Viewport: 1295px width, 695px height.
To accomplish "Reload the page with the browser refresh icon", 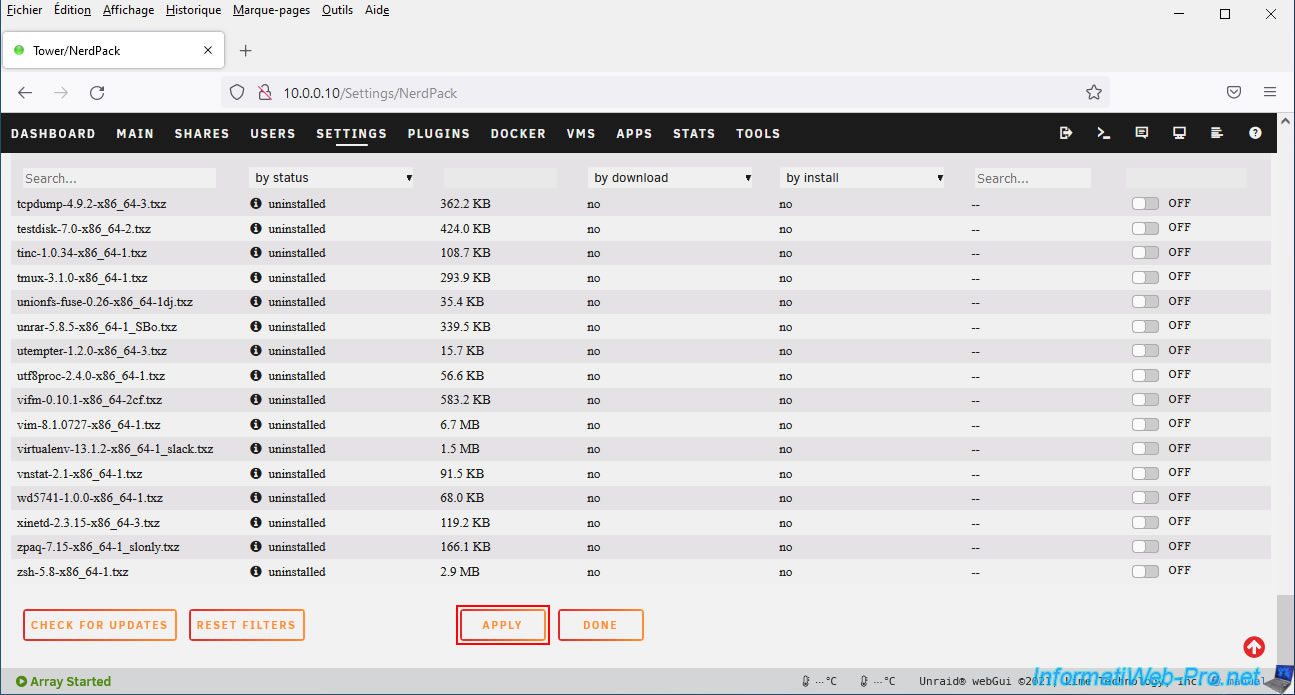I will [97, 93].
